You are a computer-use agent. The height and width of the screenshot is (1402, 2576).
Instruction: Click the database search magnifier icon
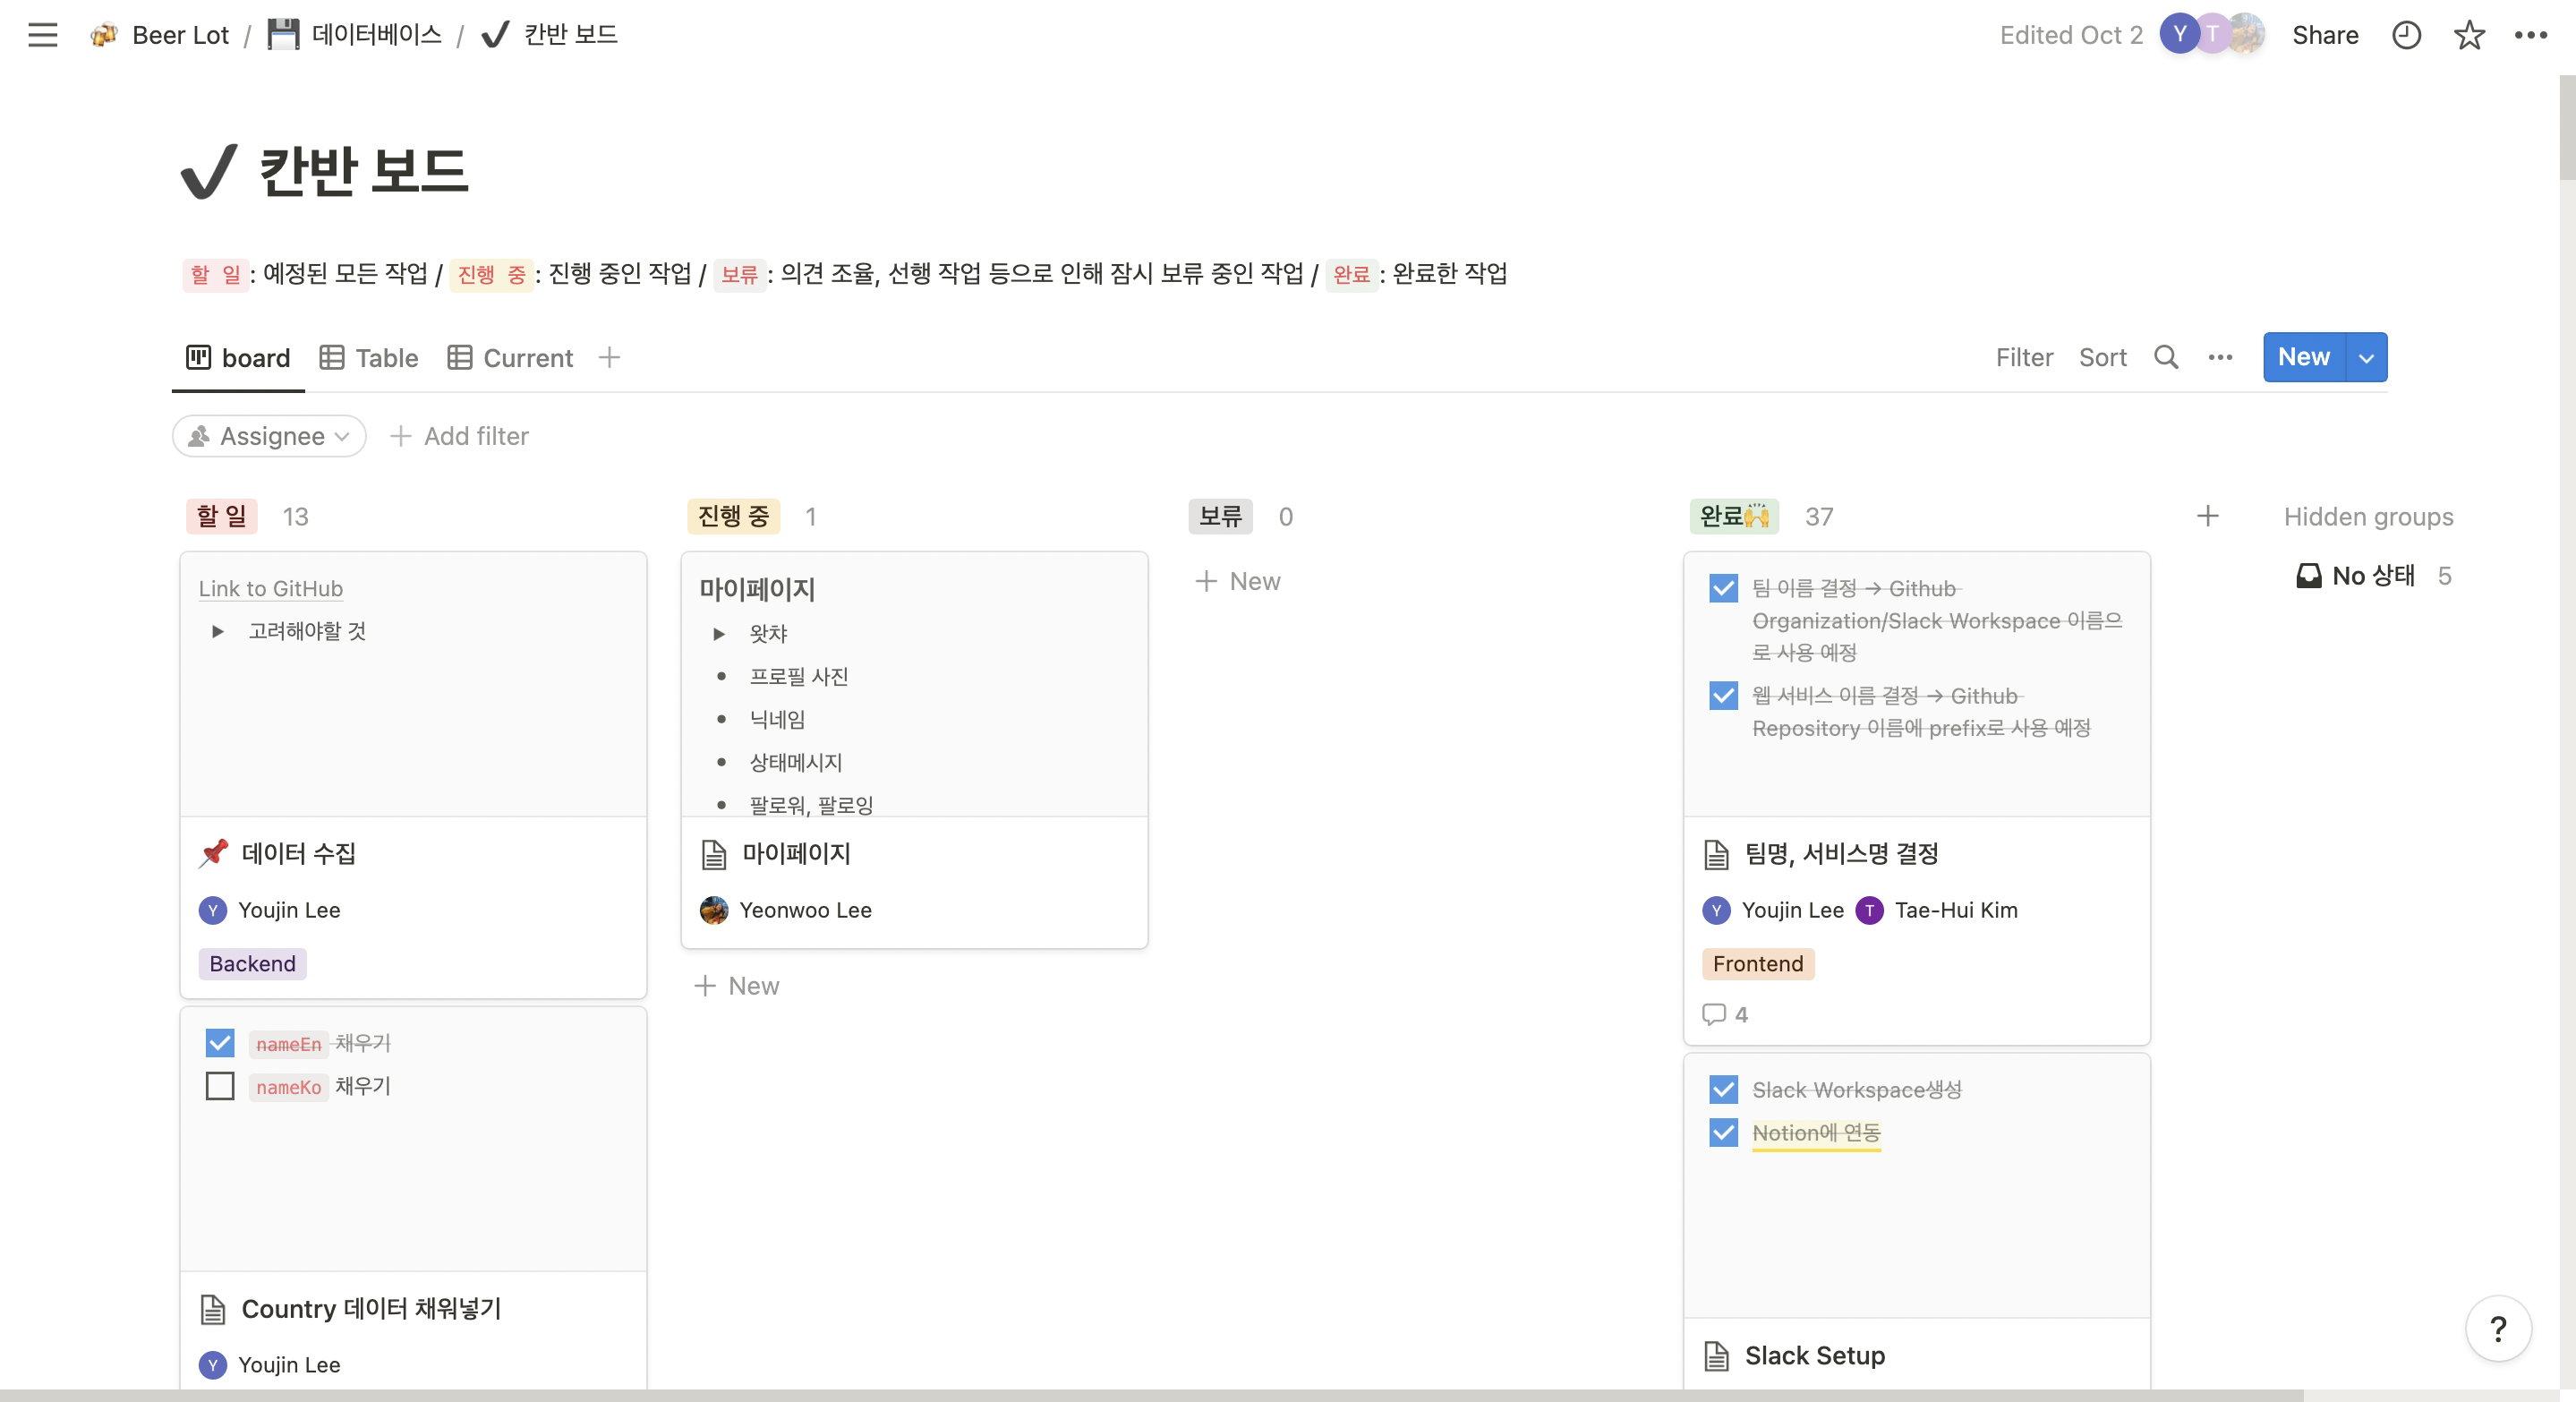pos(2165,357)
